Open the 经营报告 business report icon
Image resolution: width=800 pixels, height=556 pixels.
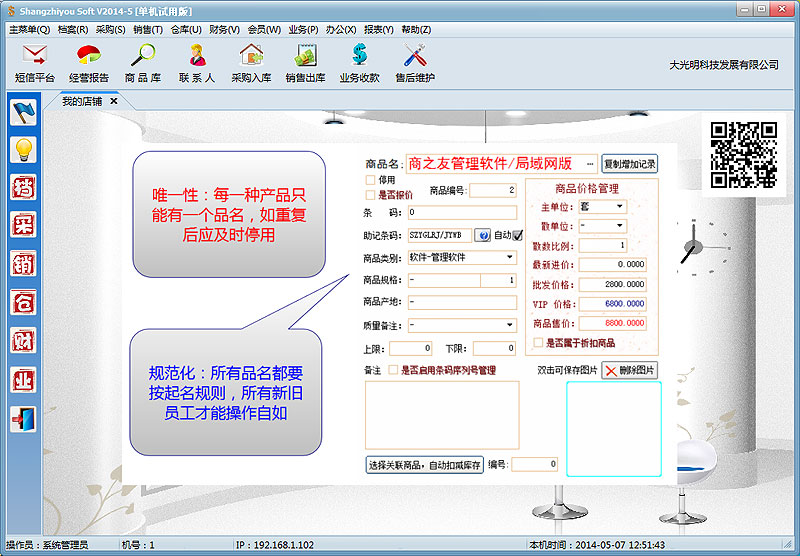tap(89, 63)
